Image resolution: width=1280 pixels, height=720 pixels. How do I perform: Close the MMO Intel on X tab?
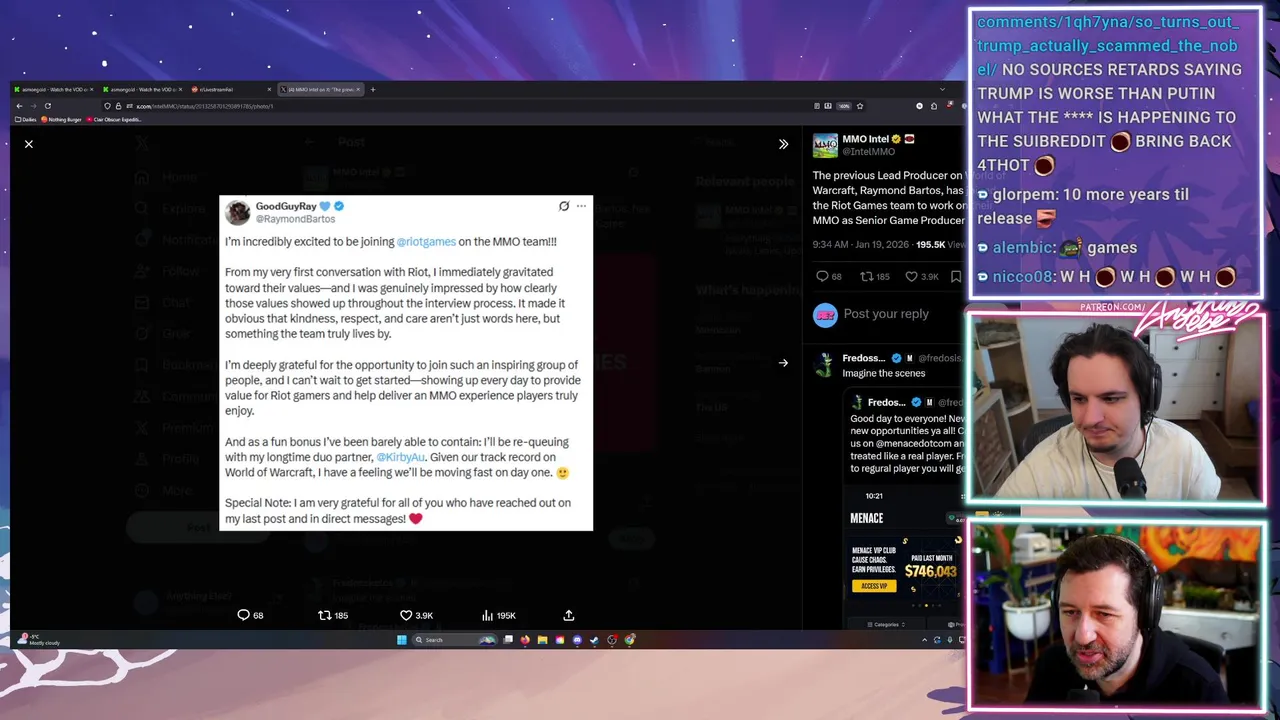coord(358,89)
